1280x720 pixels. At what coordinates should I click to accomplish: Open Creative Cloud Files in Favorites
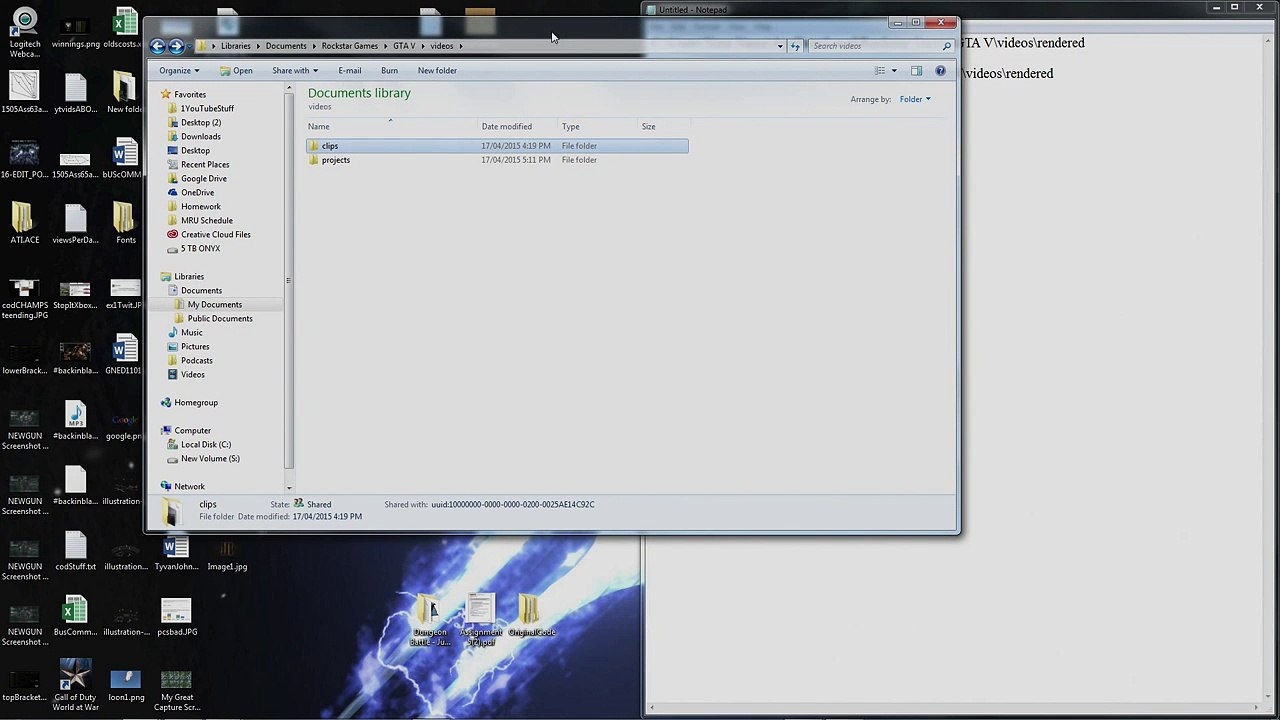(215, 234)
